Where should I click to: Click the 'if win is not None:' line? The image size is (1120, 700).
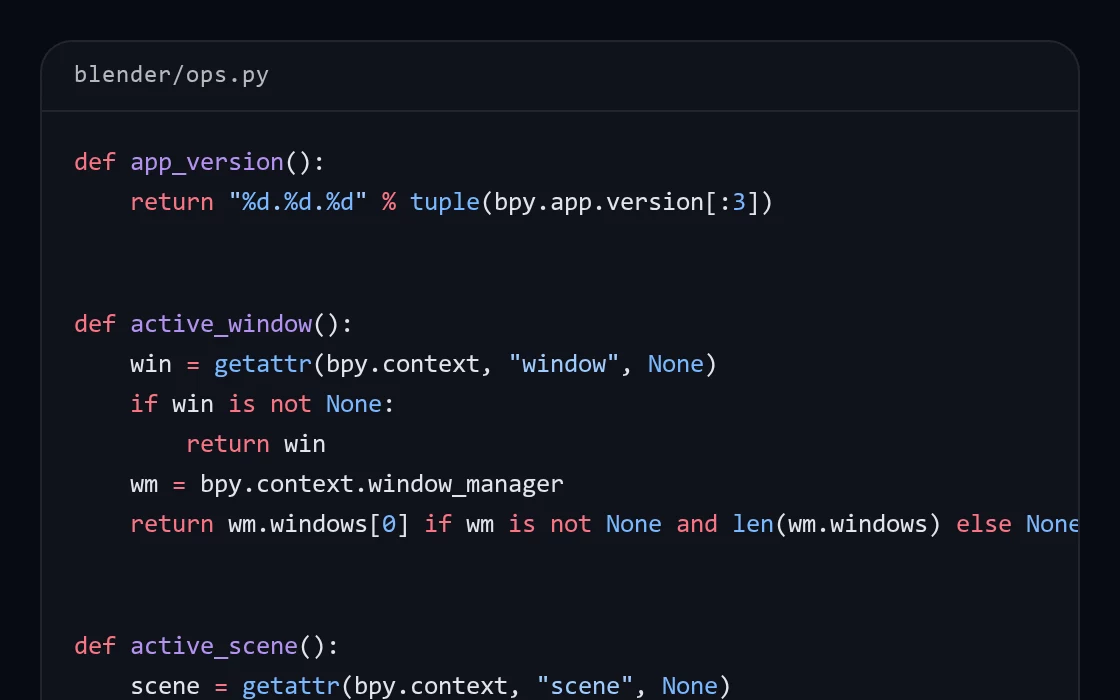coord(262,404)
